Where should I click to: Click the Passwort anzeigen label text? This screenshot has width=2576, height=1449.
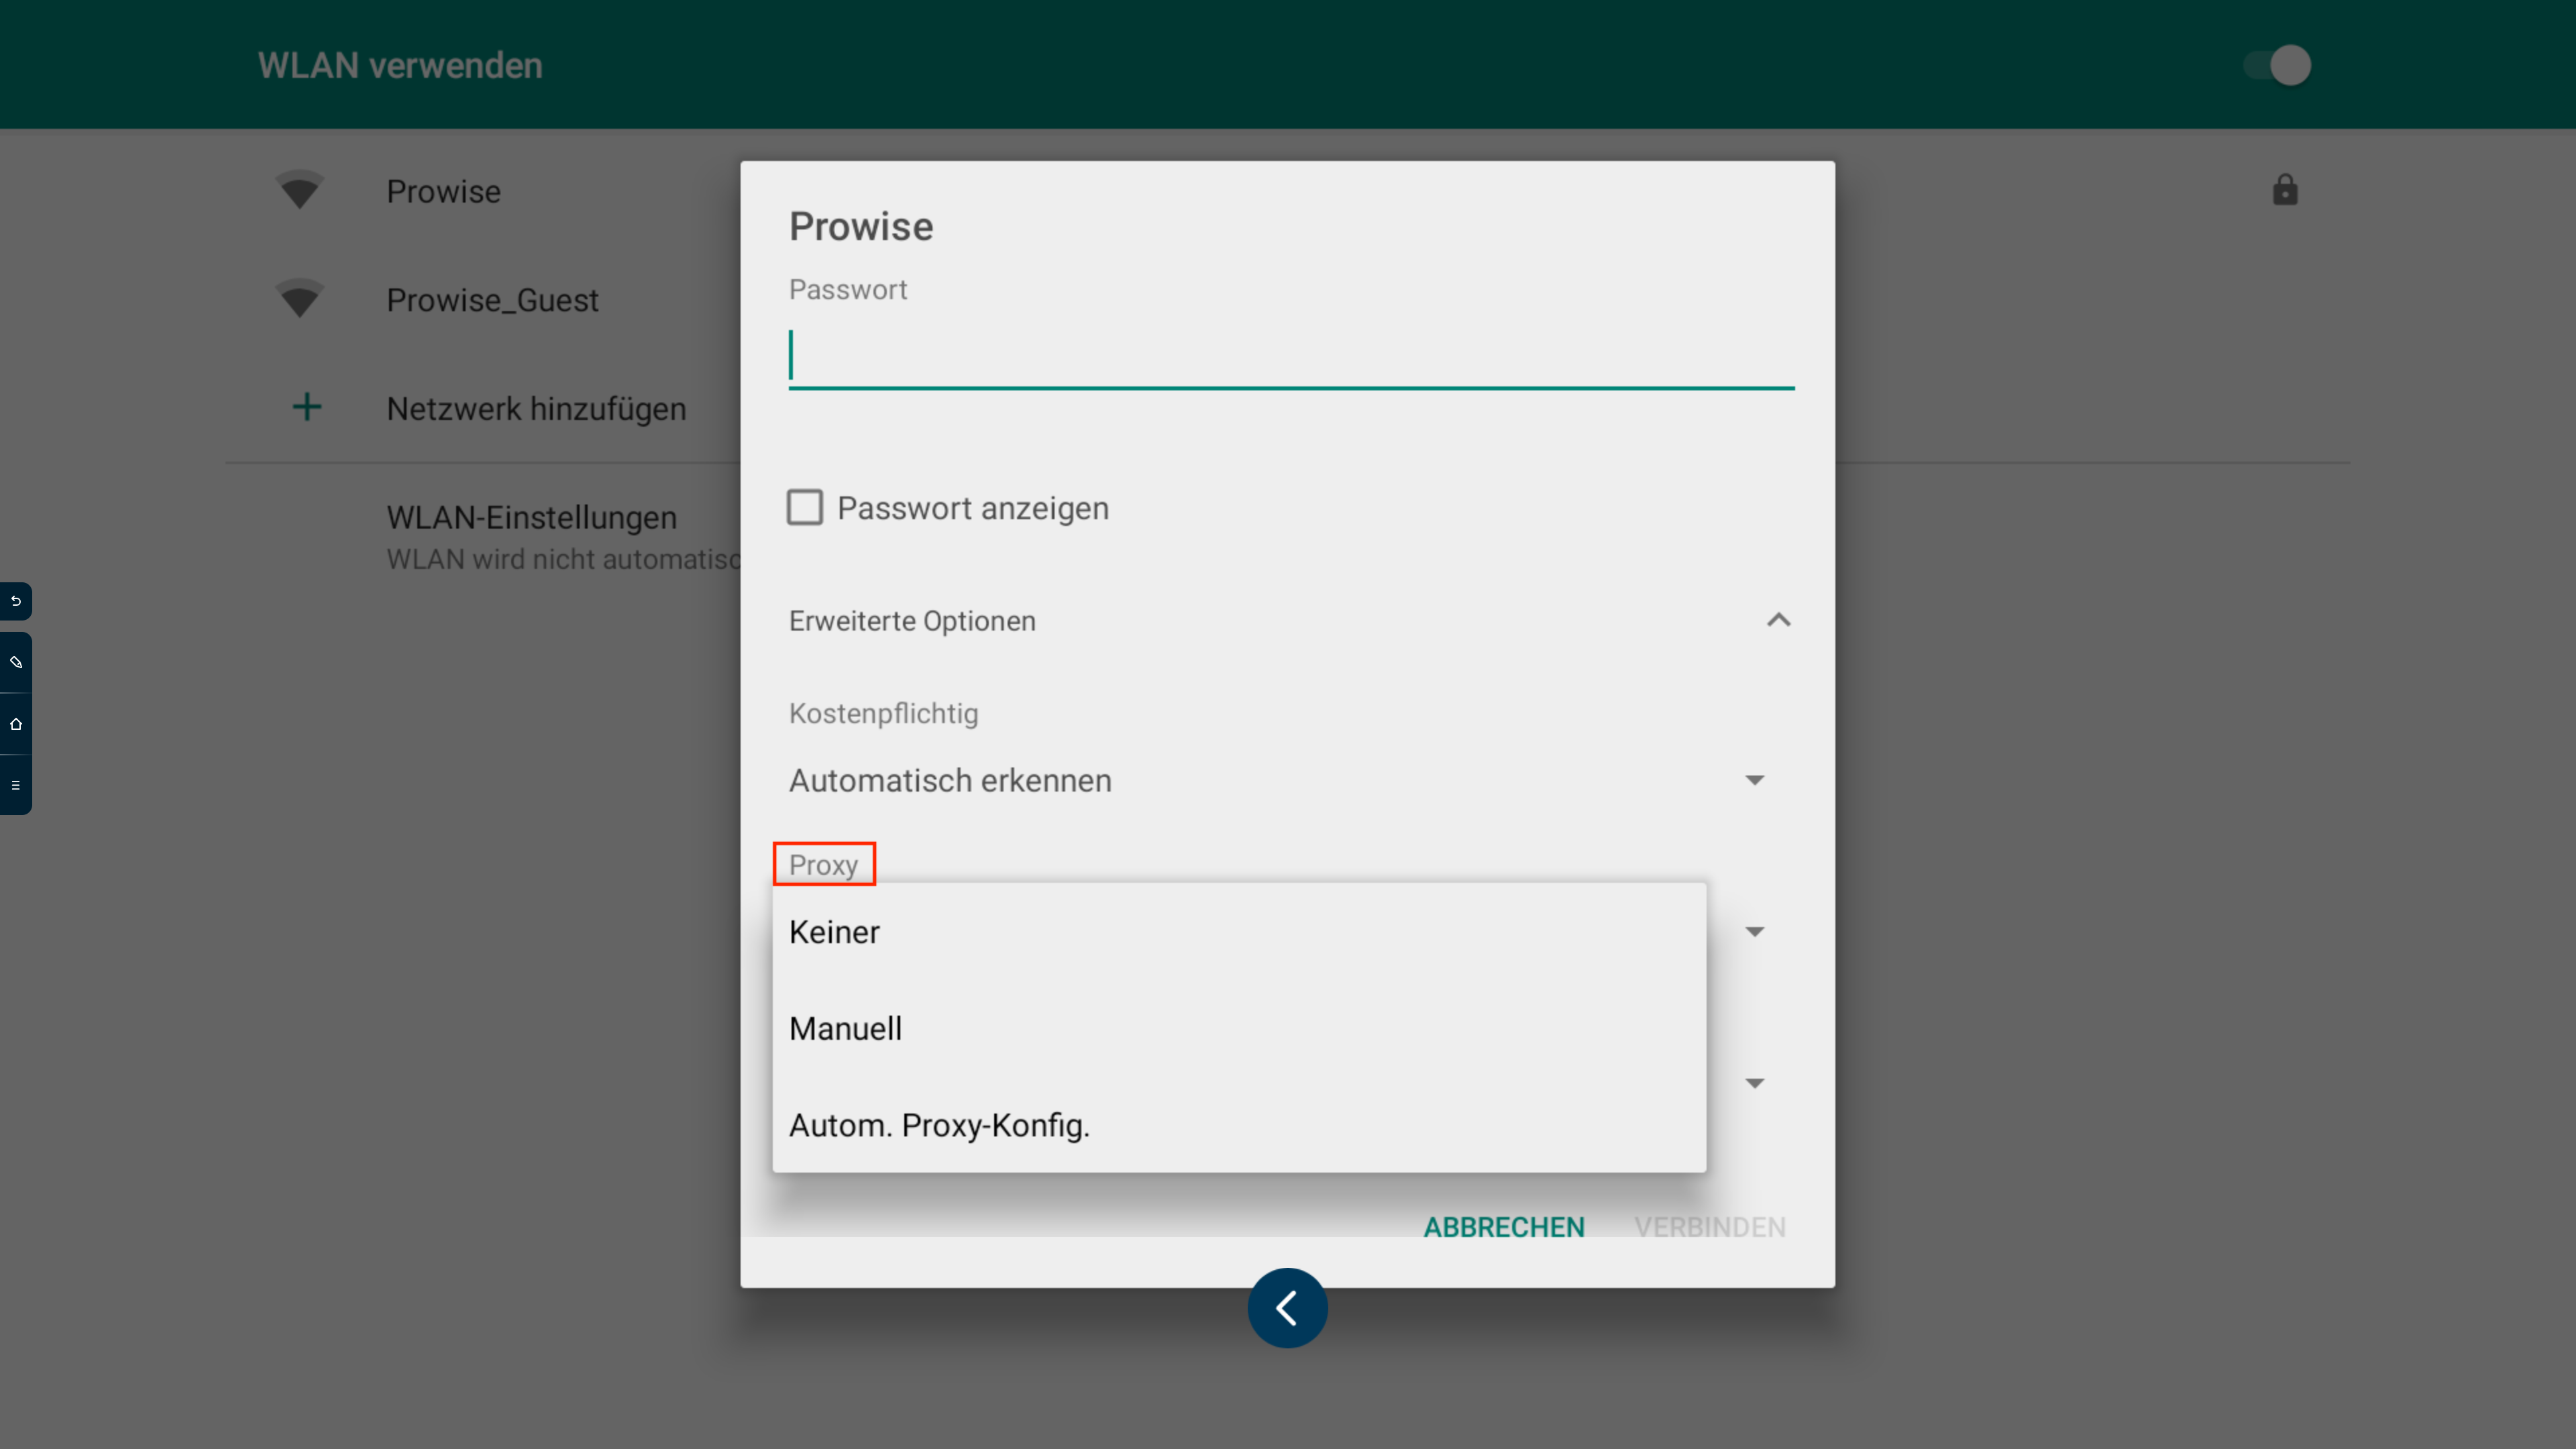(x=973, y=508)
